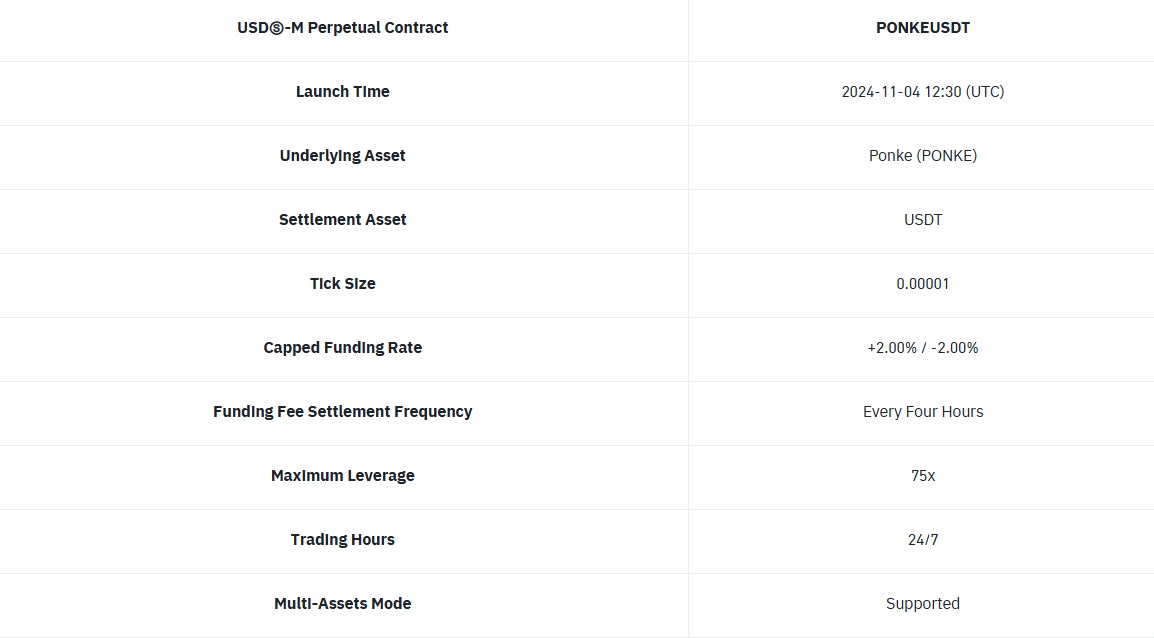
Task: Click the Every Four Hours value
Action: 923,412
